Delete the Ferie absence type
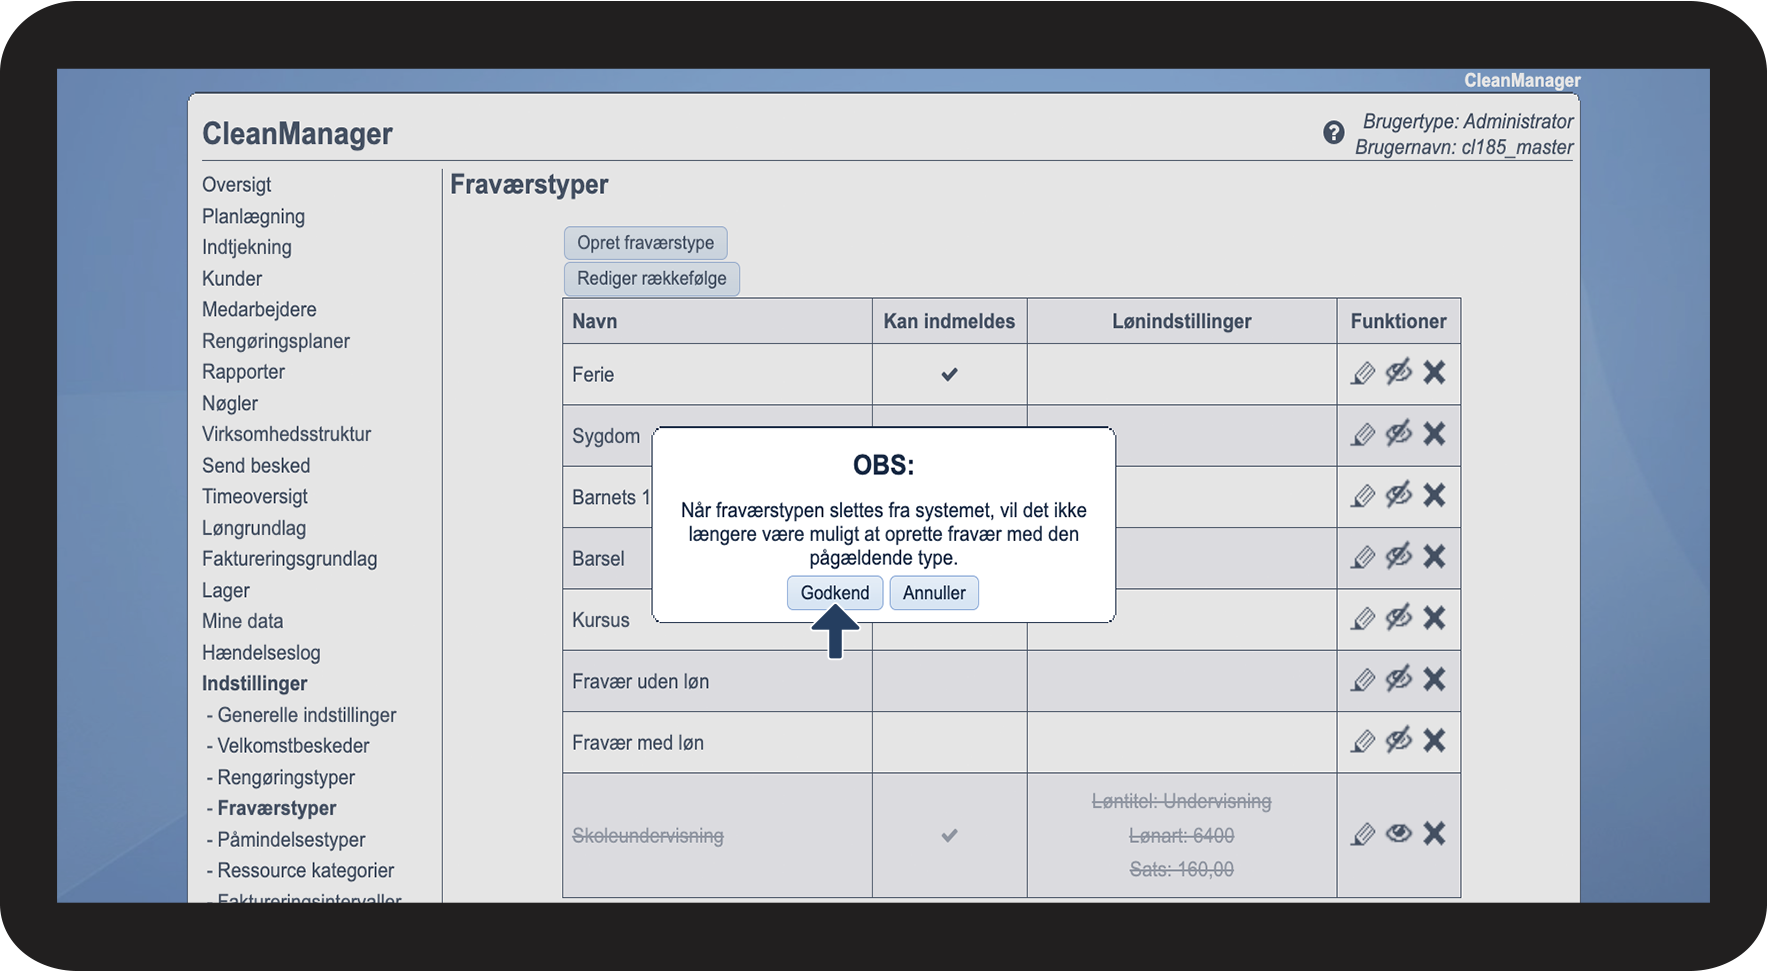Image resolution: width=1767 pixels, height=971 pixels. [1434, 372]
